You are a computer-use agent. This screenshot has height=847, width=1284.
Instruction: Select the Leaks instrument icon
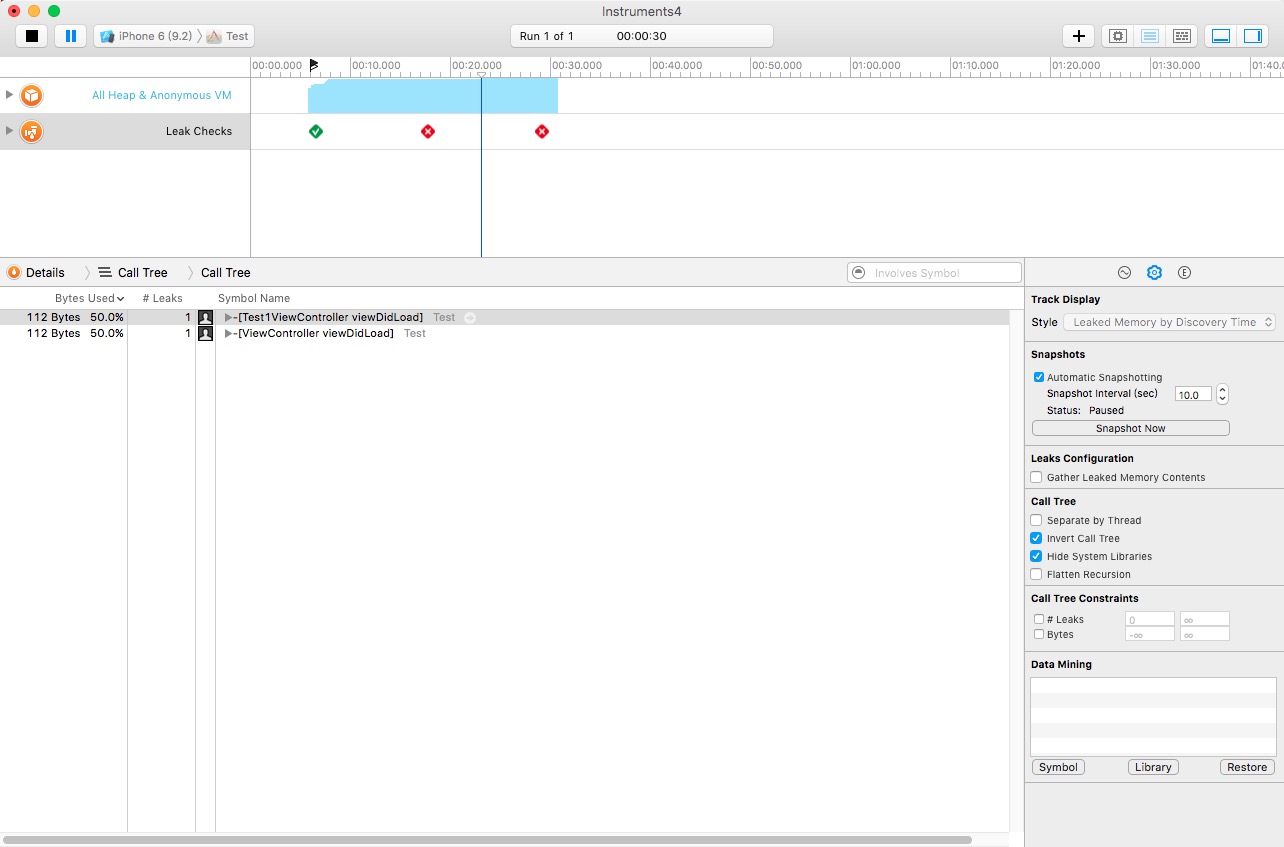point(32,131)
